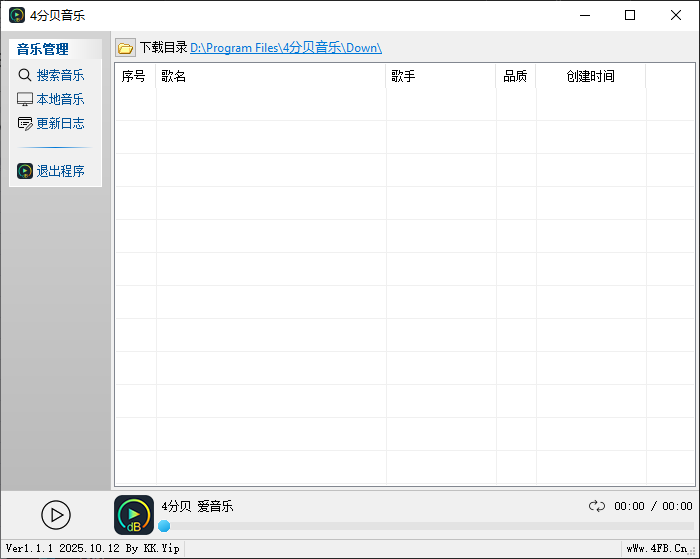700x559 pixels.
Task: Click the update log icon
Action: [25, 123]
